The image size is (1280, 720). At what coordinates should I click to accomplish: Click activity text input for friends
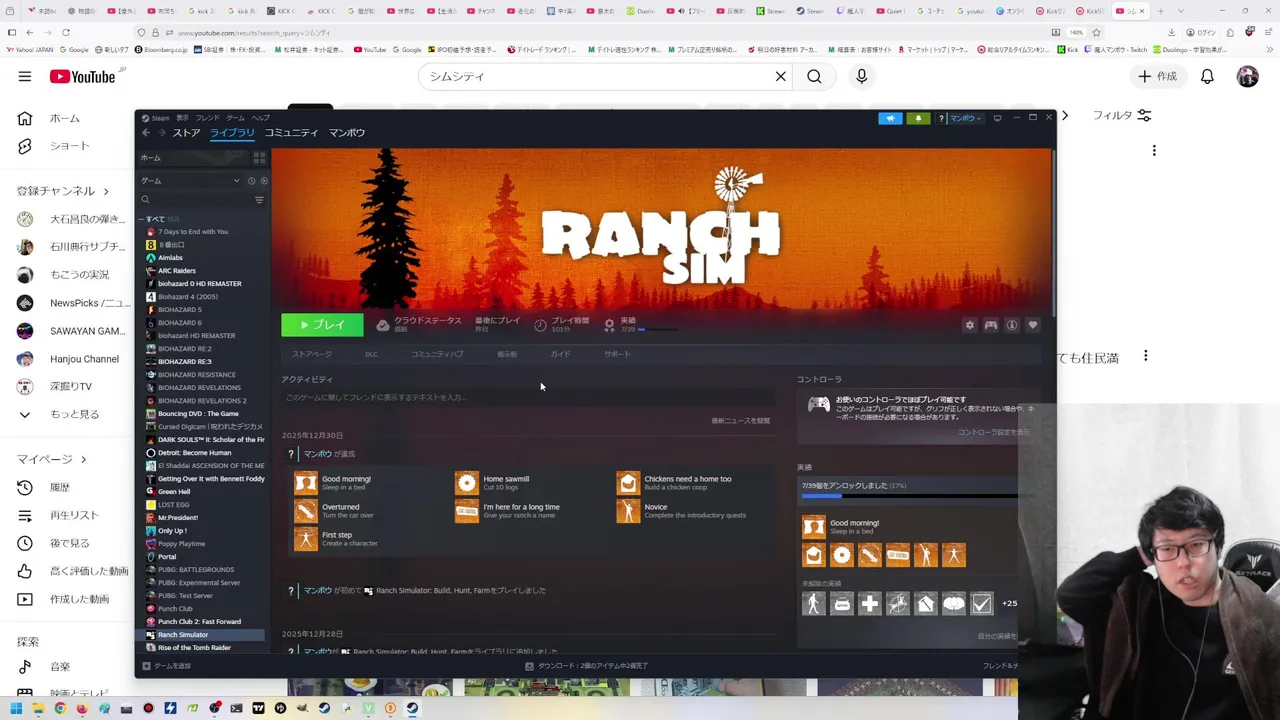pos(528,398)
